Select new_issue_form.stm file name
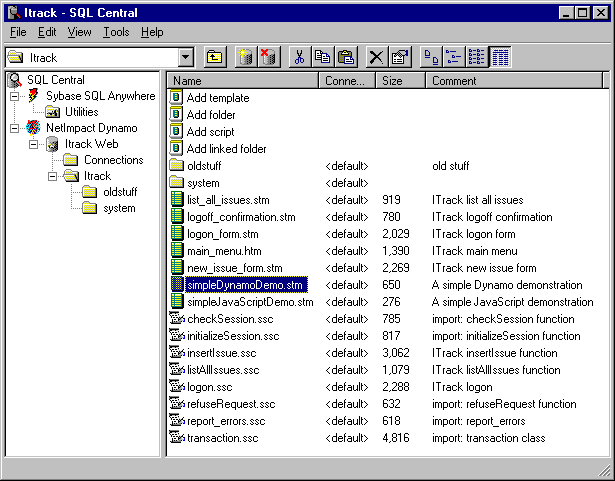This screenshot has width=615, height=481. 235,268
